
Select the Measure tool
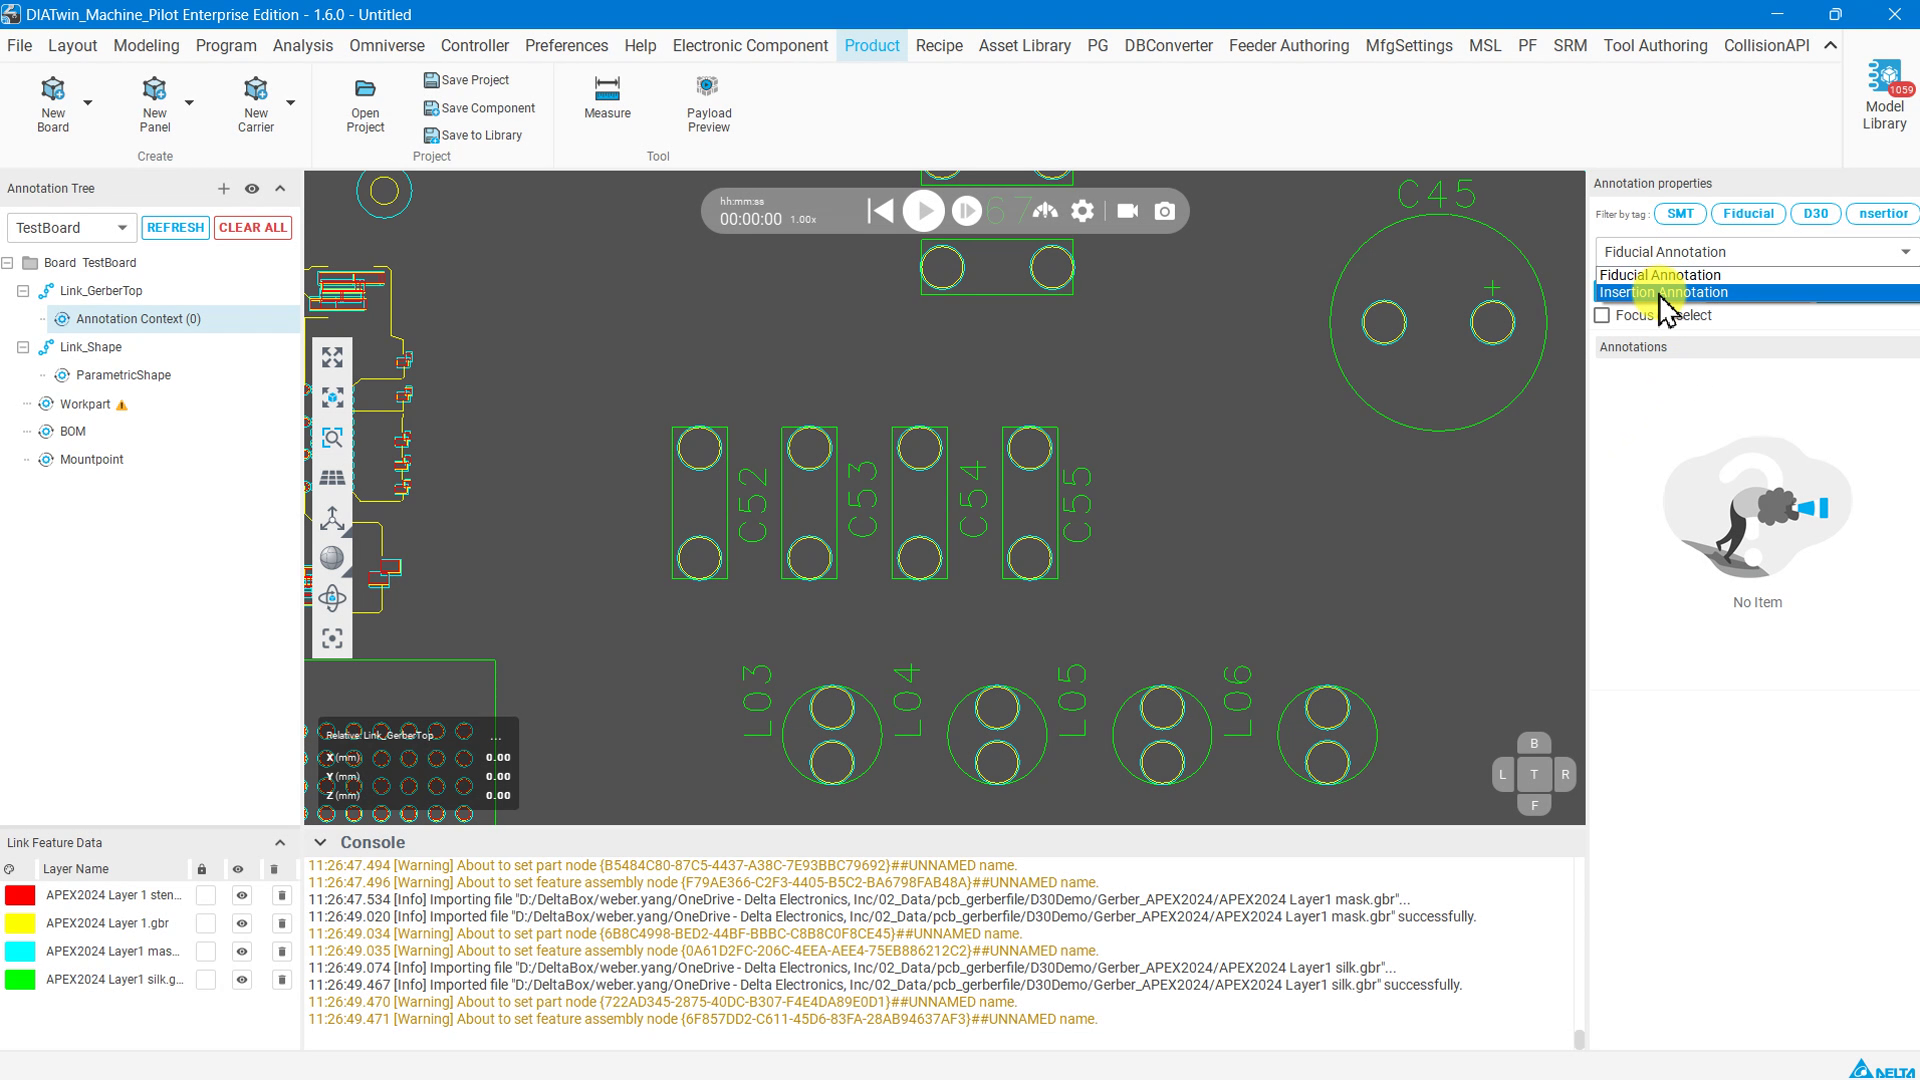(x=607, y=98)
